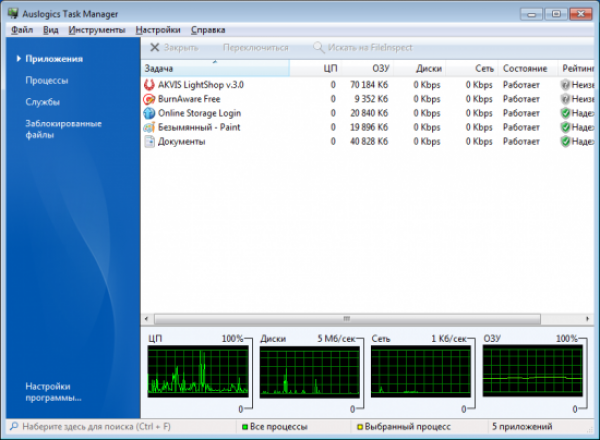Viewport: 600px width, 440px height.
Task: Select Приложения in the sidebar
Action: tap(54, 59)
